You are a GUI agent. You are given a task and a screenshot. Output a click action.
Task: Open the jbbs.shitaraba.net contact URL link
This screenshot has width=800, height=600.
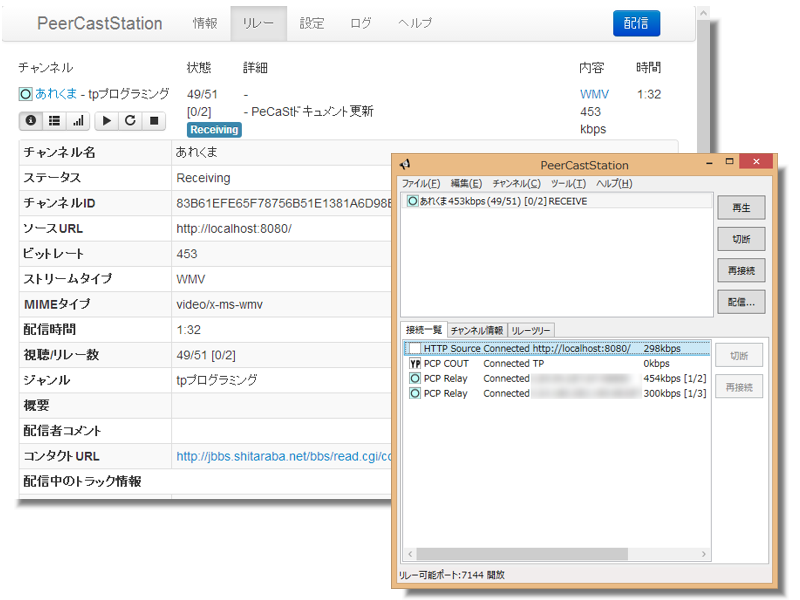point(284,456)
